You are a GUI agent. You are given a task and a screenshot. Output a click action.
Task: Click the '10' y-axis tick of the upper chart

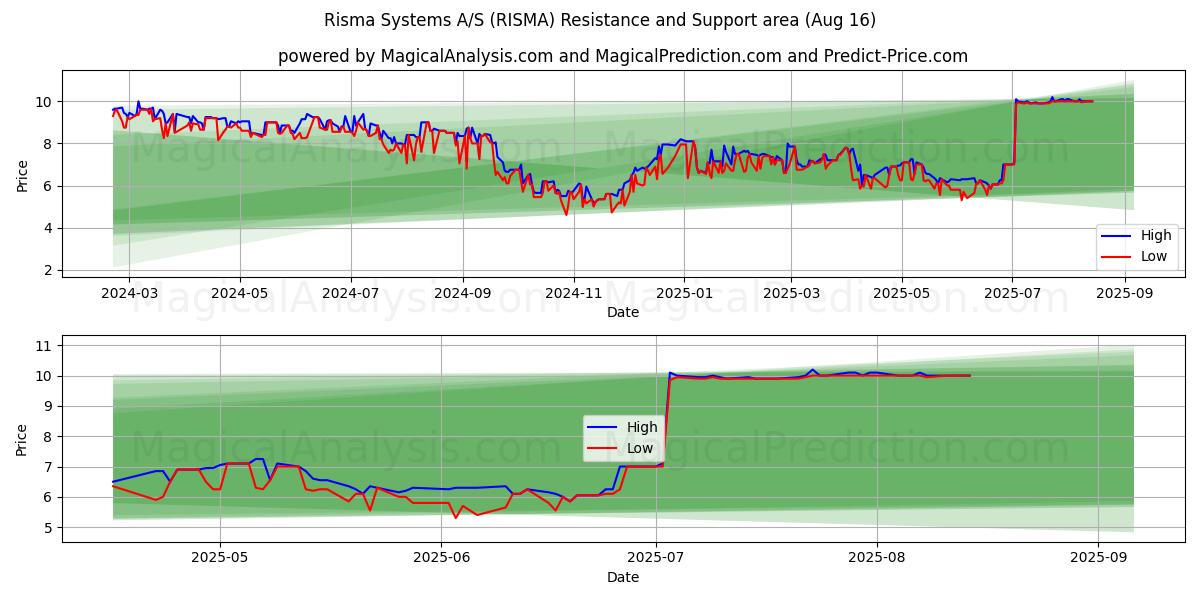click(x=46, y=102)
